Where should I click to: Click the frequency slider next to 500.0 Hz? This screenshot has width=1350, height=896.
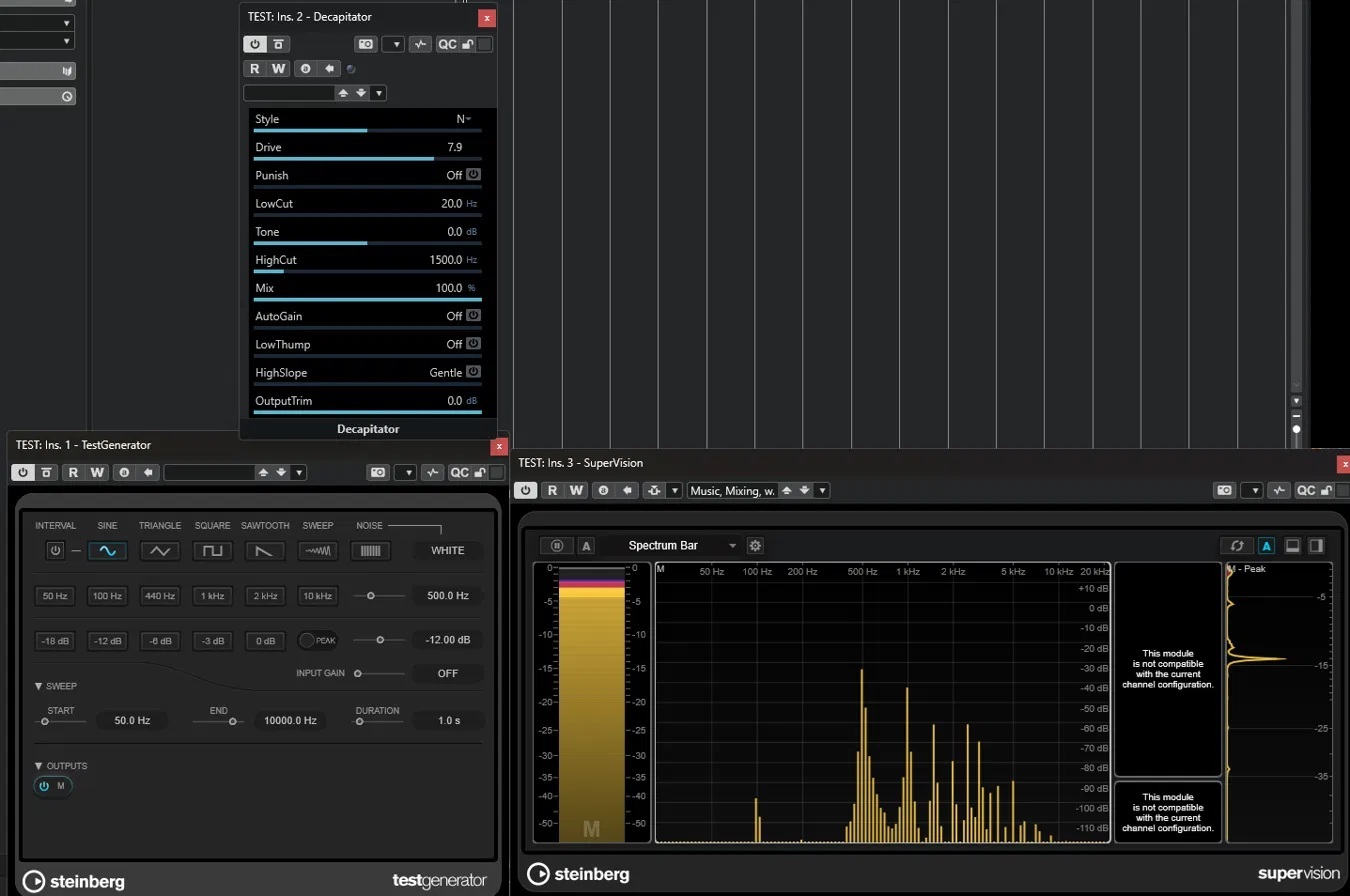pos(379,595)
